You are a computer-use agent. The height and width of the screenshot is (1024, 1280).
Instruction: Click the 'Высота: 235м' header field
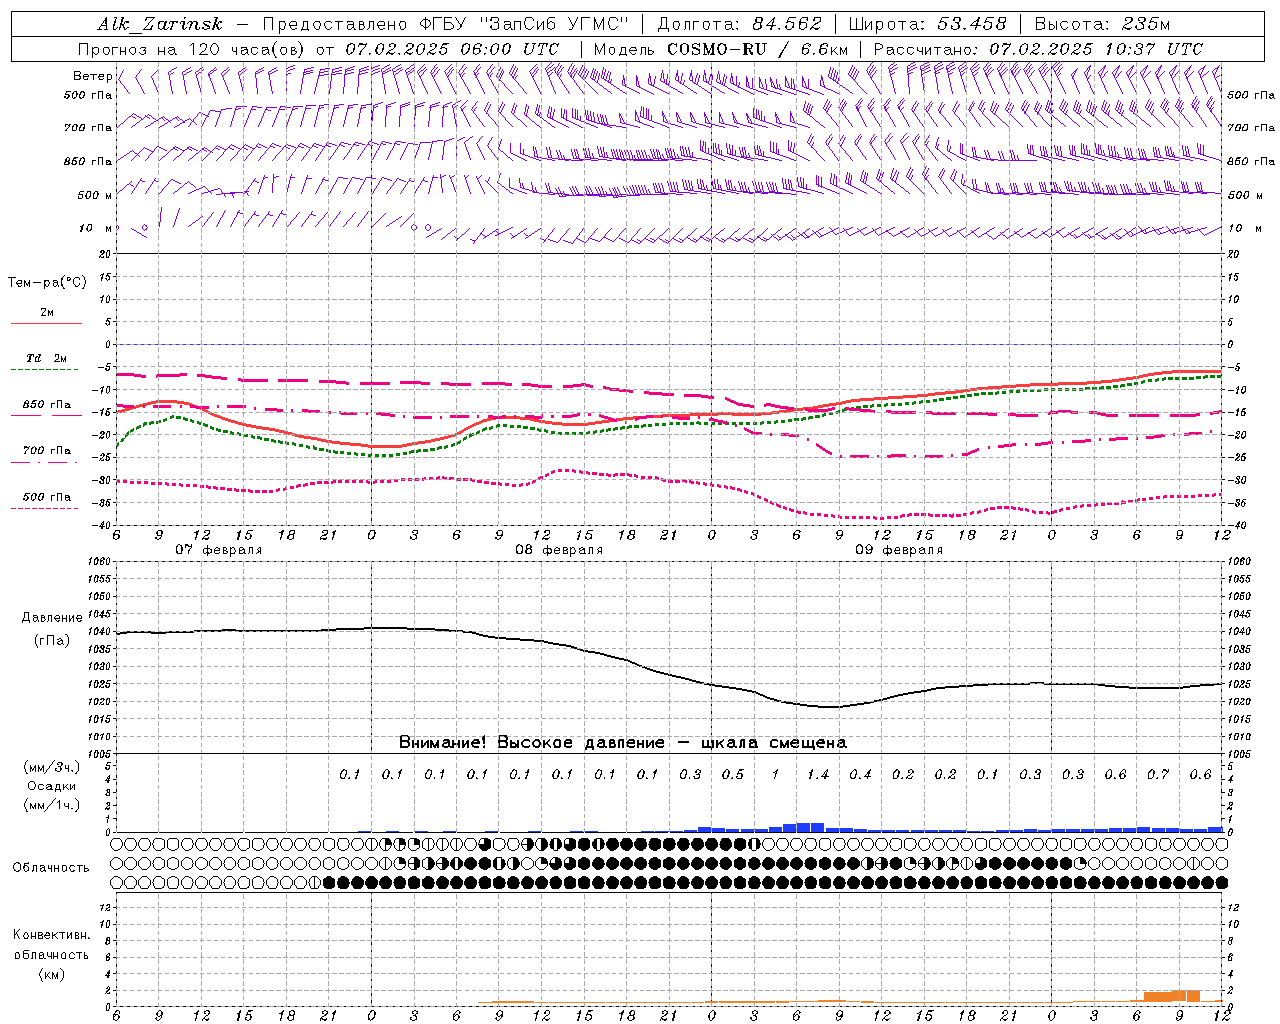pos(1102,24)
